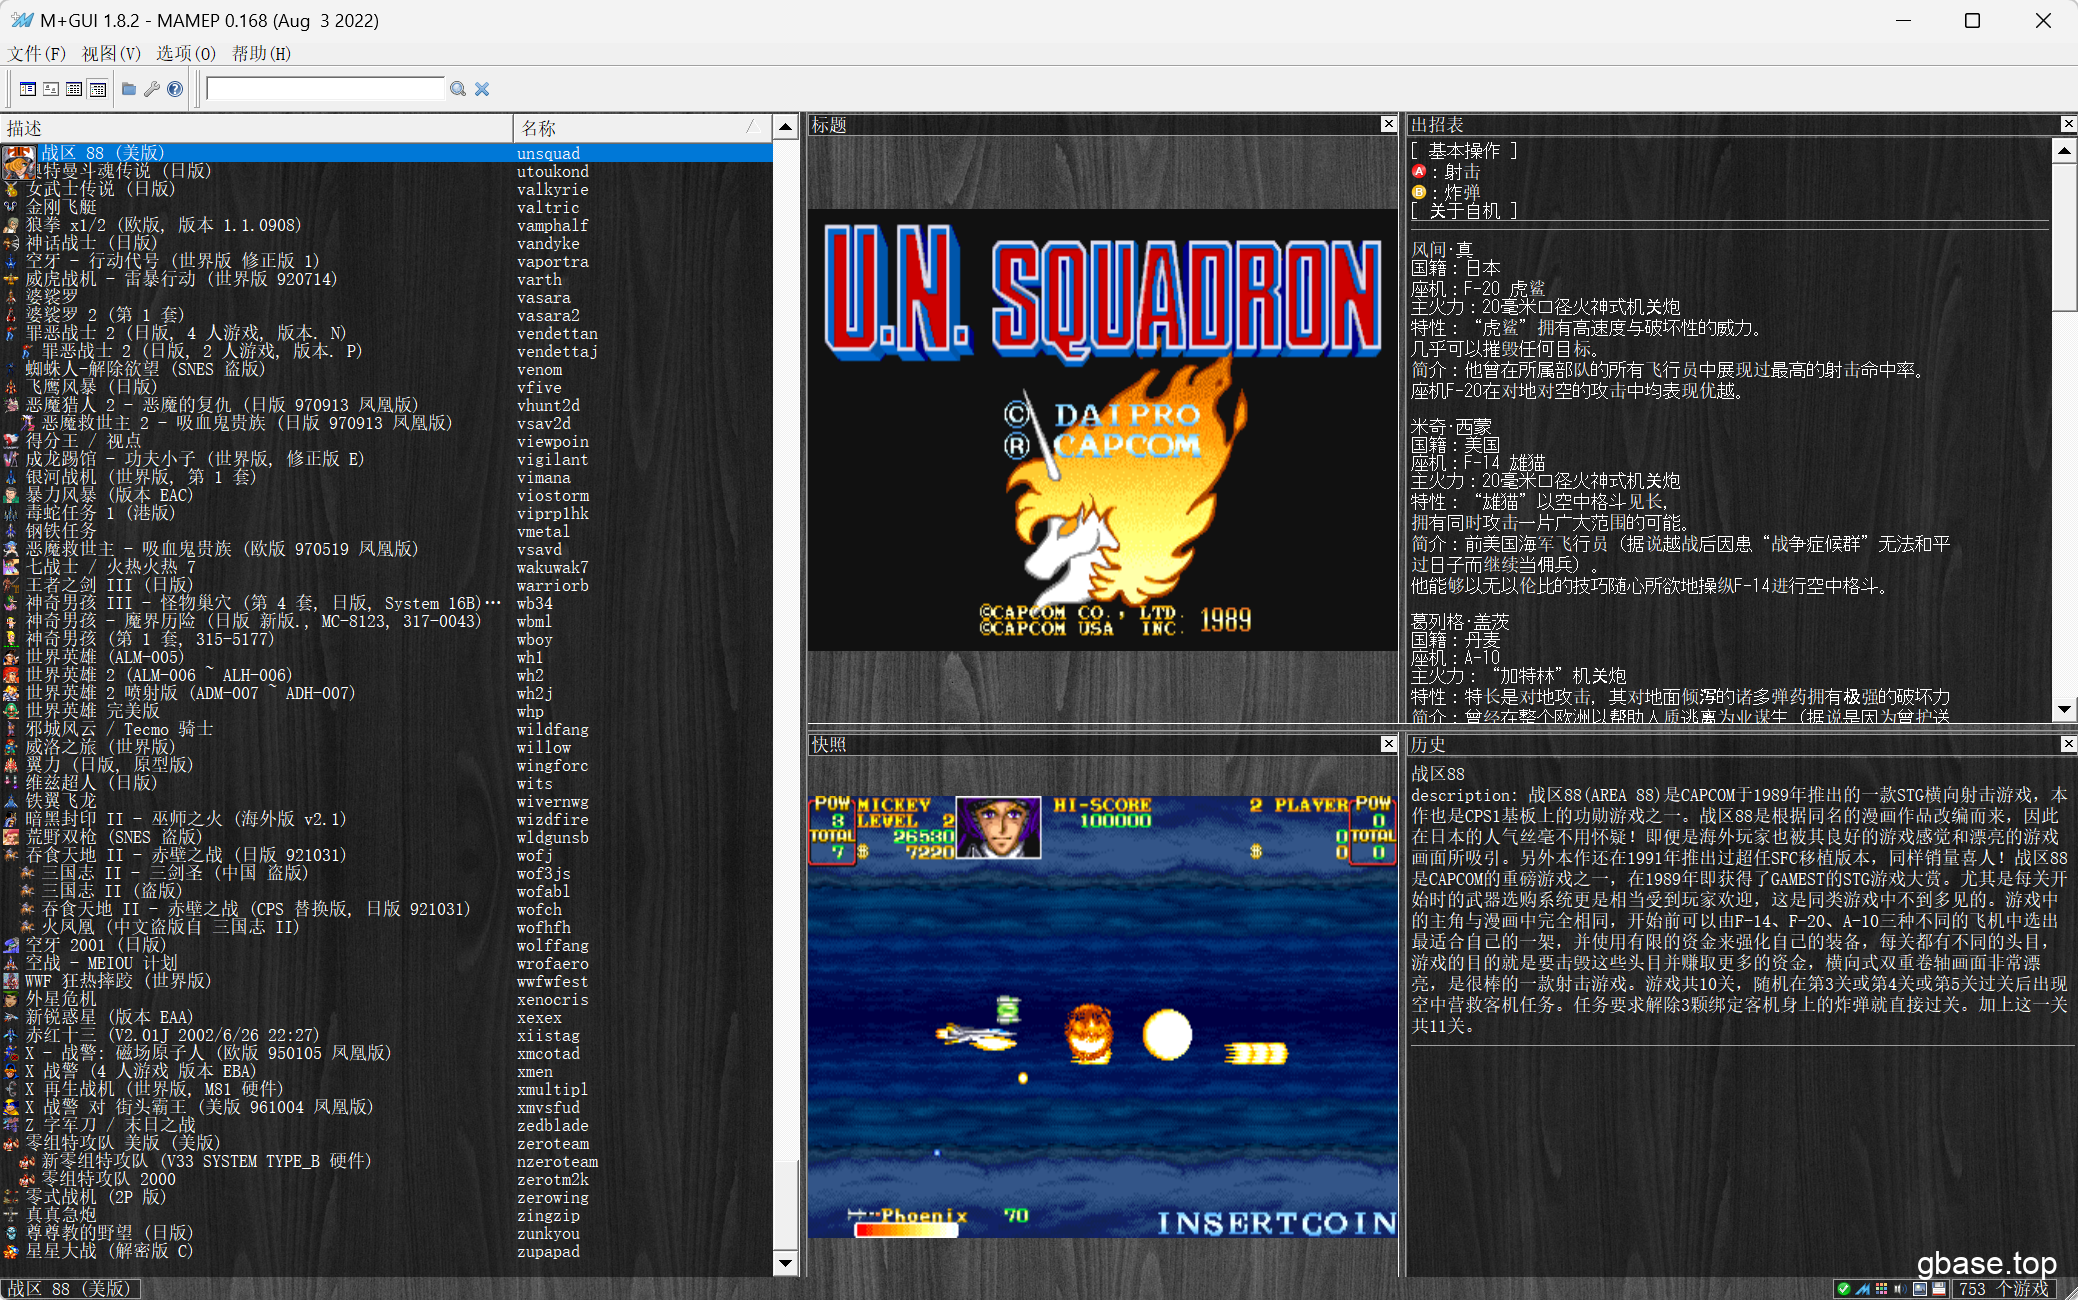
Task: Close the 出招表 panel
Action: (2069, 124)
